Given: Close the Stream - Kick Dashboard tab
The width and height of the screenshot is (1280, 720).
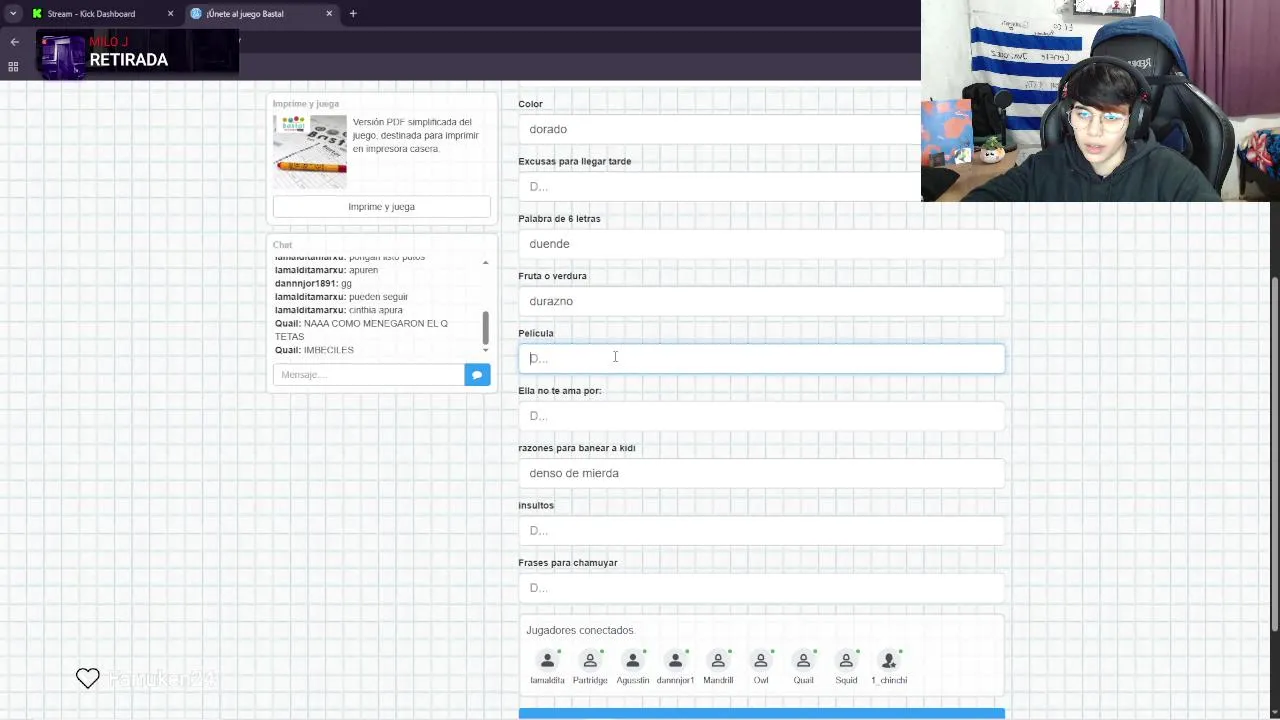Looking at the screenshot, I should pos(170,13).
